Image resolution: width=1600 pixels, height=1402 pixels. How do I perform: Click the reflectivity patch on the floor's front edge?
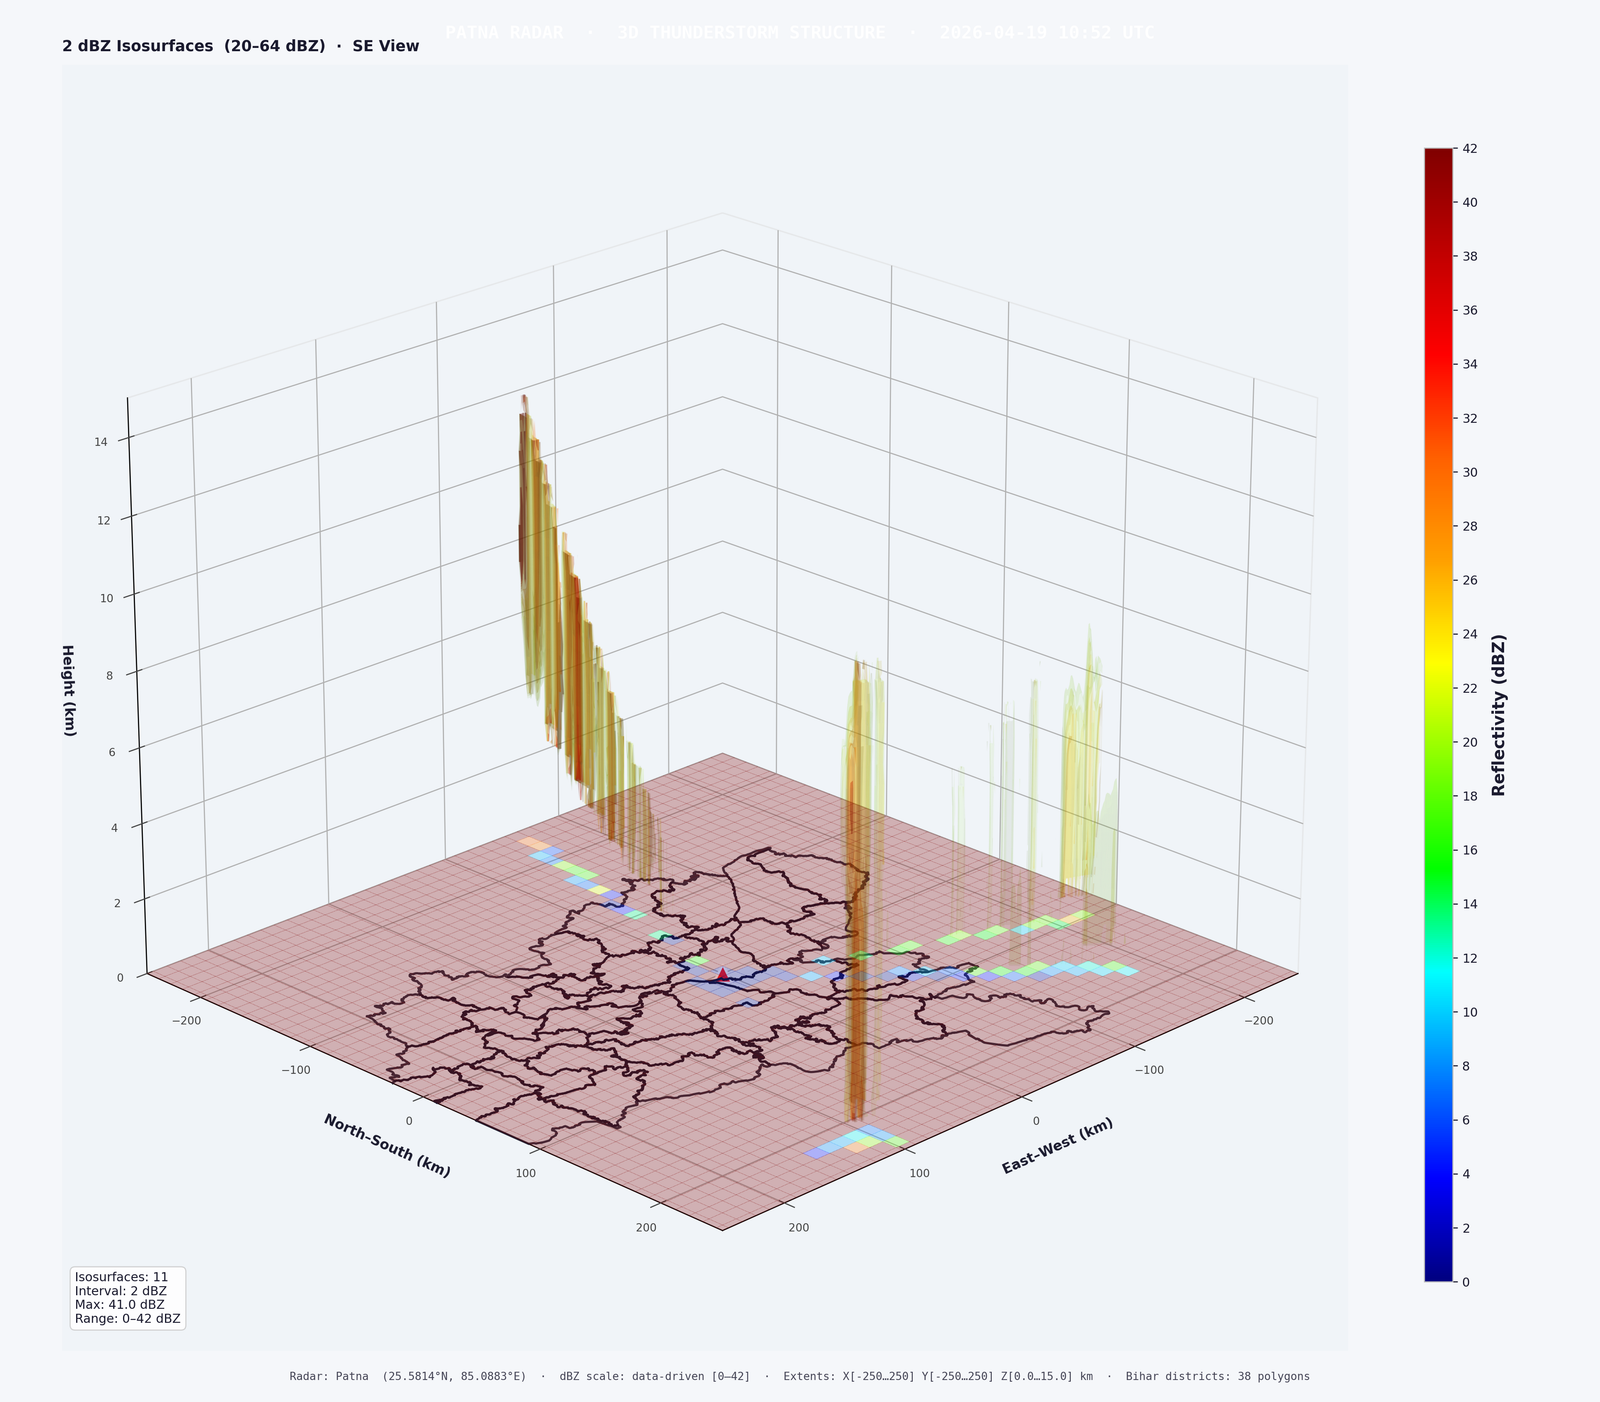(857, 1141)
